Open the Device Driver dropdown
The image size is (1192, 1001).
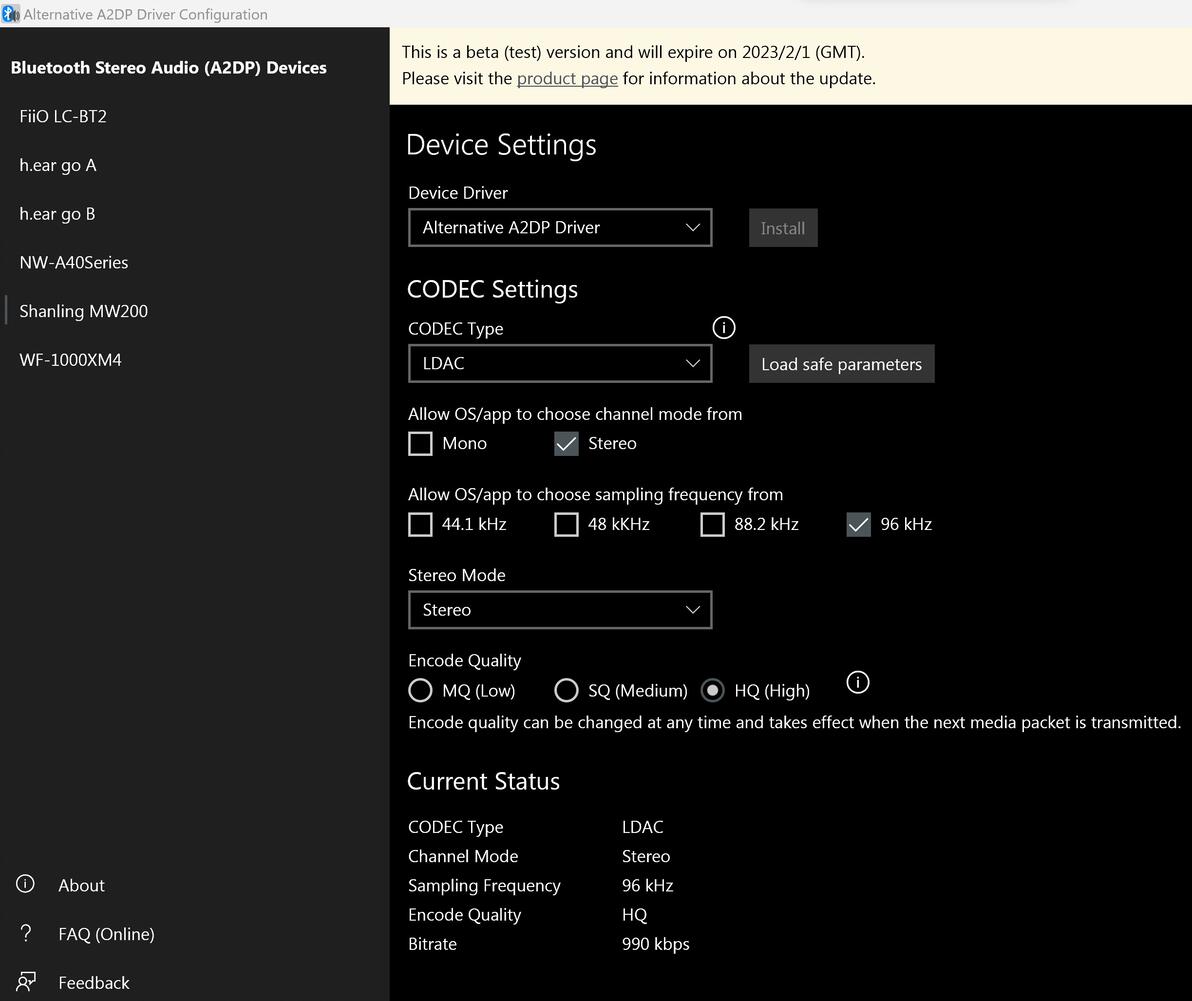tap(560, 228)
